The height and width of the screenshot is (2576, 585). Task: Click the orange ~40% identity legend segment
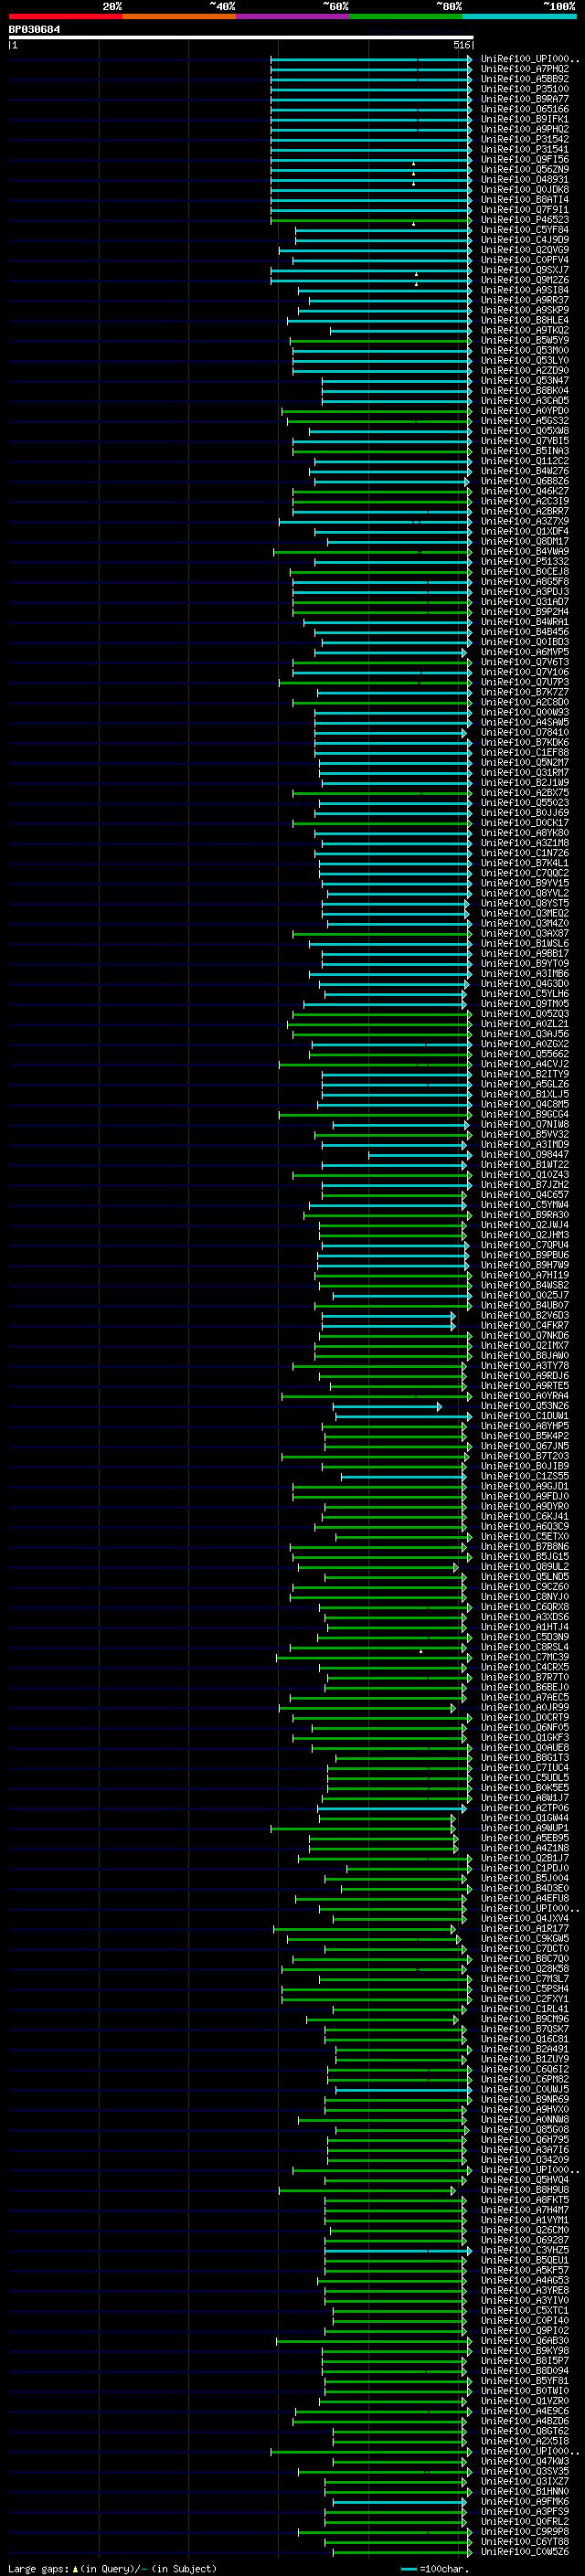click(x=179, y=16)
